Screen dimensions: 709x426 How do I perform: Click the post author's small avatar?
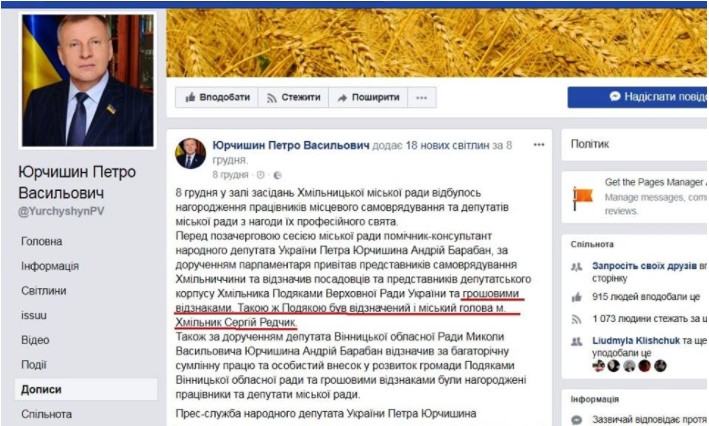pos(191,154)
